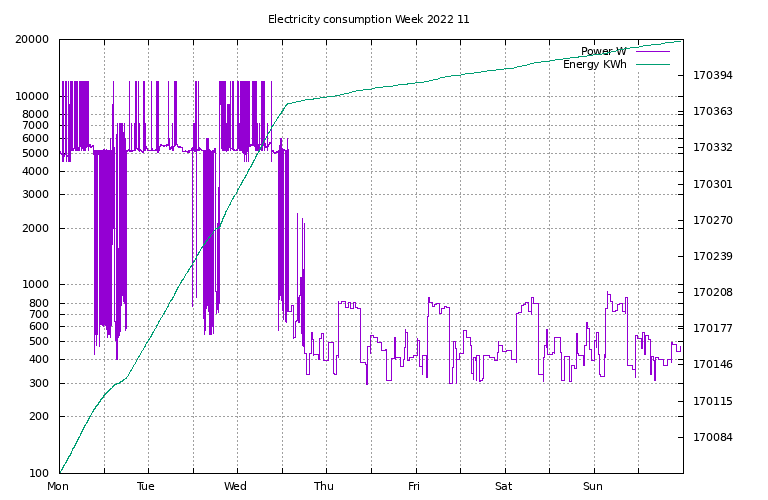This screenshot has width=768, height=500.
Task: Click the 170084 right axis energy label
Action: tap(713, 437)
